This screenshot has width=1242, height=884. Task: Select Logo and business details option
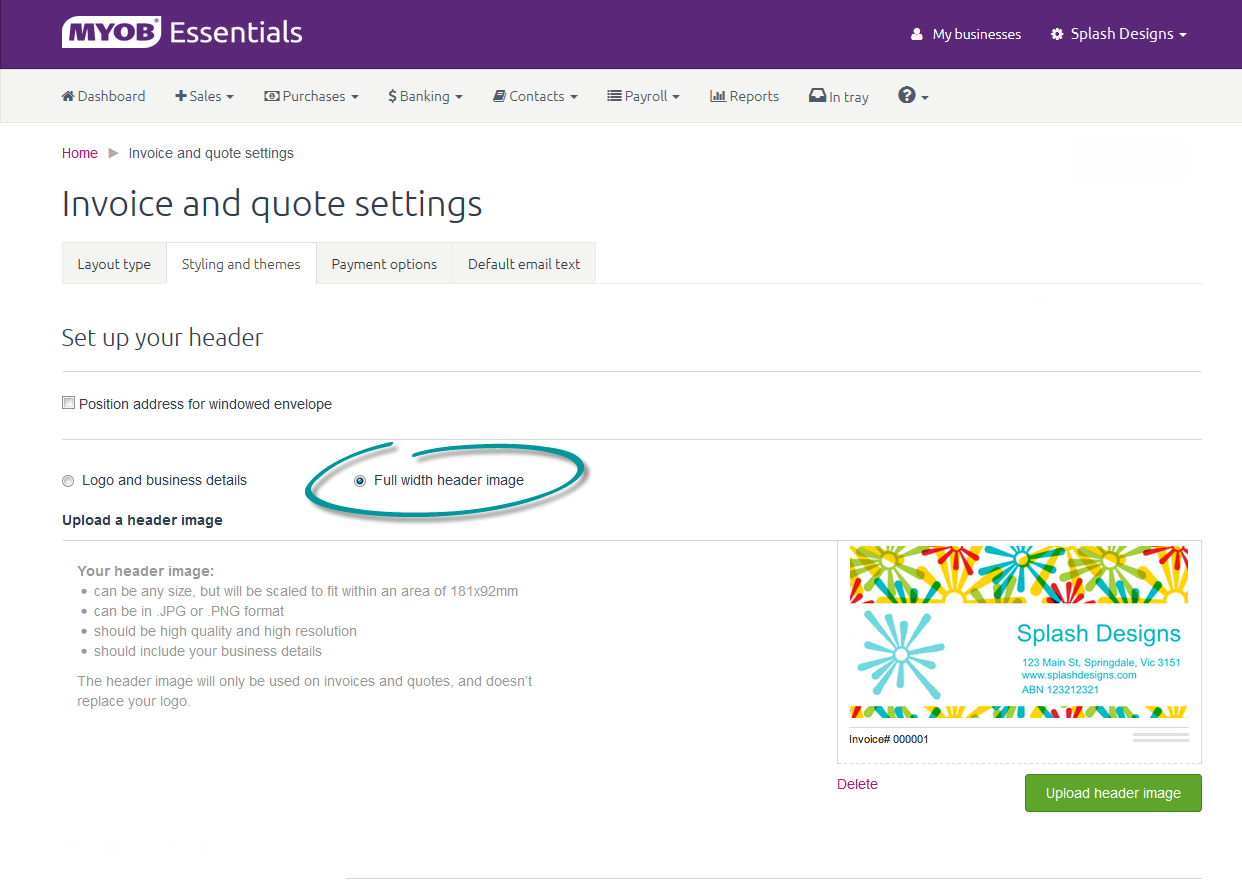(x=68, y=481)
